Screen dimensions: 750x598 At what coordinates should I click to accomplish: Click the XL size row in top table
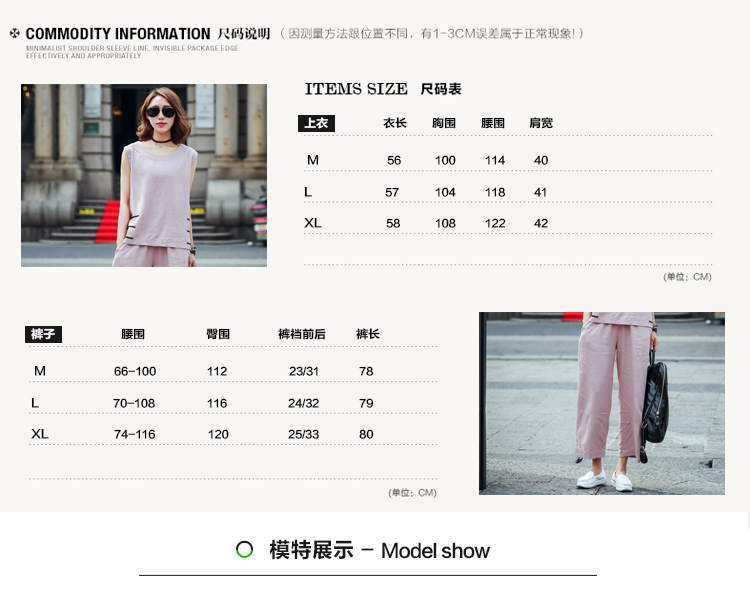[313, 223]
